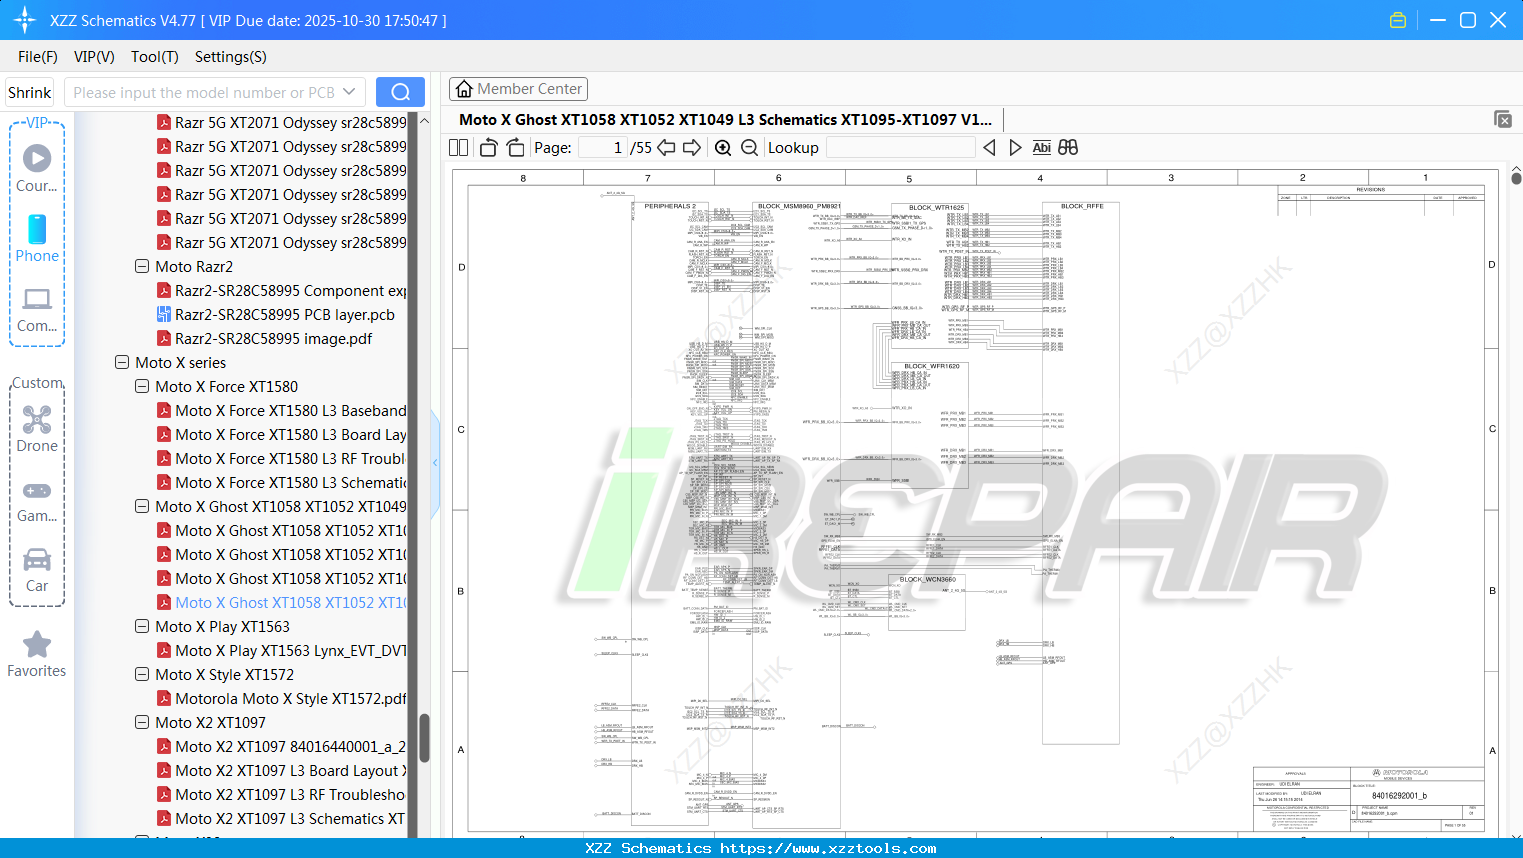
Task: Click the Member Center button
Action: (x=518, y=88)
